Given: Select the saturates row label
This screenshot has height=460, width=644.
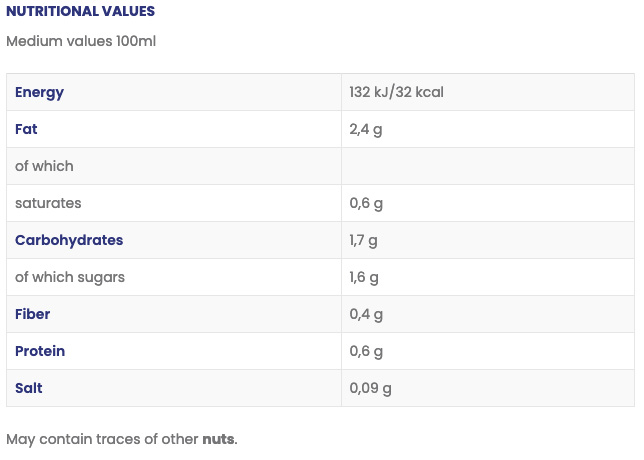Looking at the screenshot, I should tap(48, 203).
